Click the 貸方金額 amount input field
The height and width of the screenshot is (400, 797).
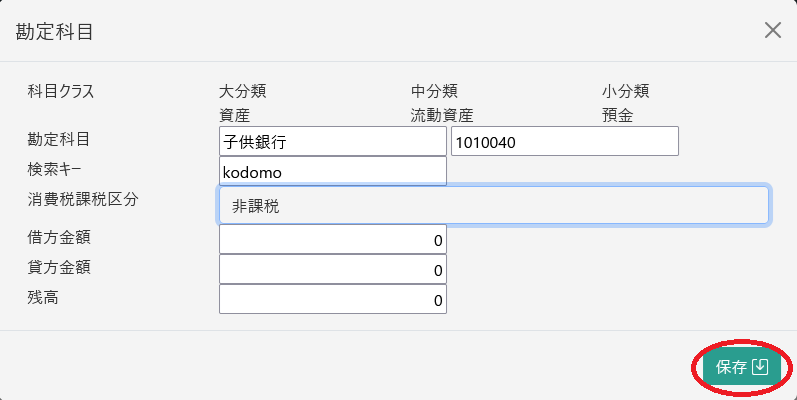[332, 269]
